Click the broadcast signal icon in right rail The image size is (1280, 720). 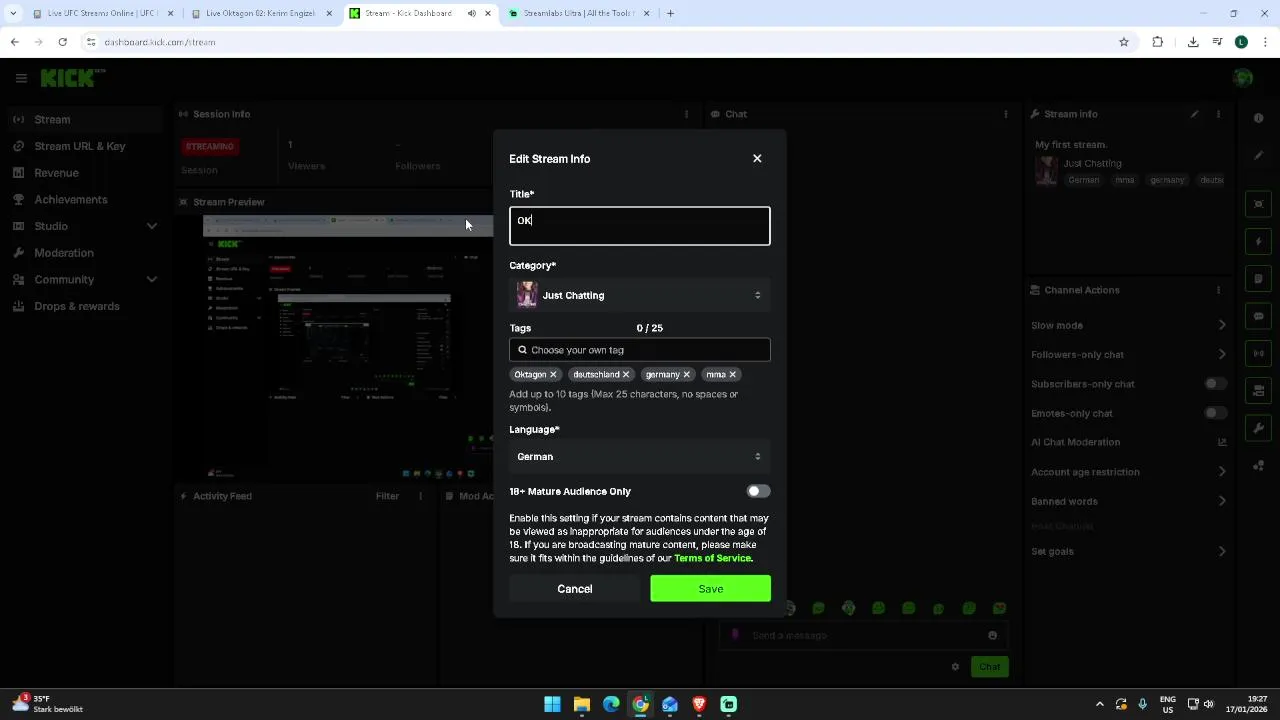pos(1259,353)
